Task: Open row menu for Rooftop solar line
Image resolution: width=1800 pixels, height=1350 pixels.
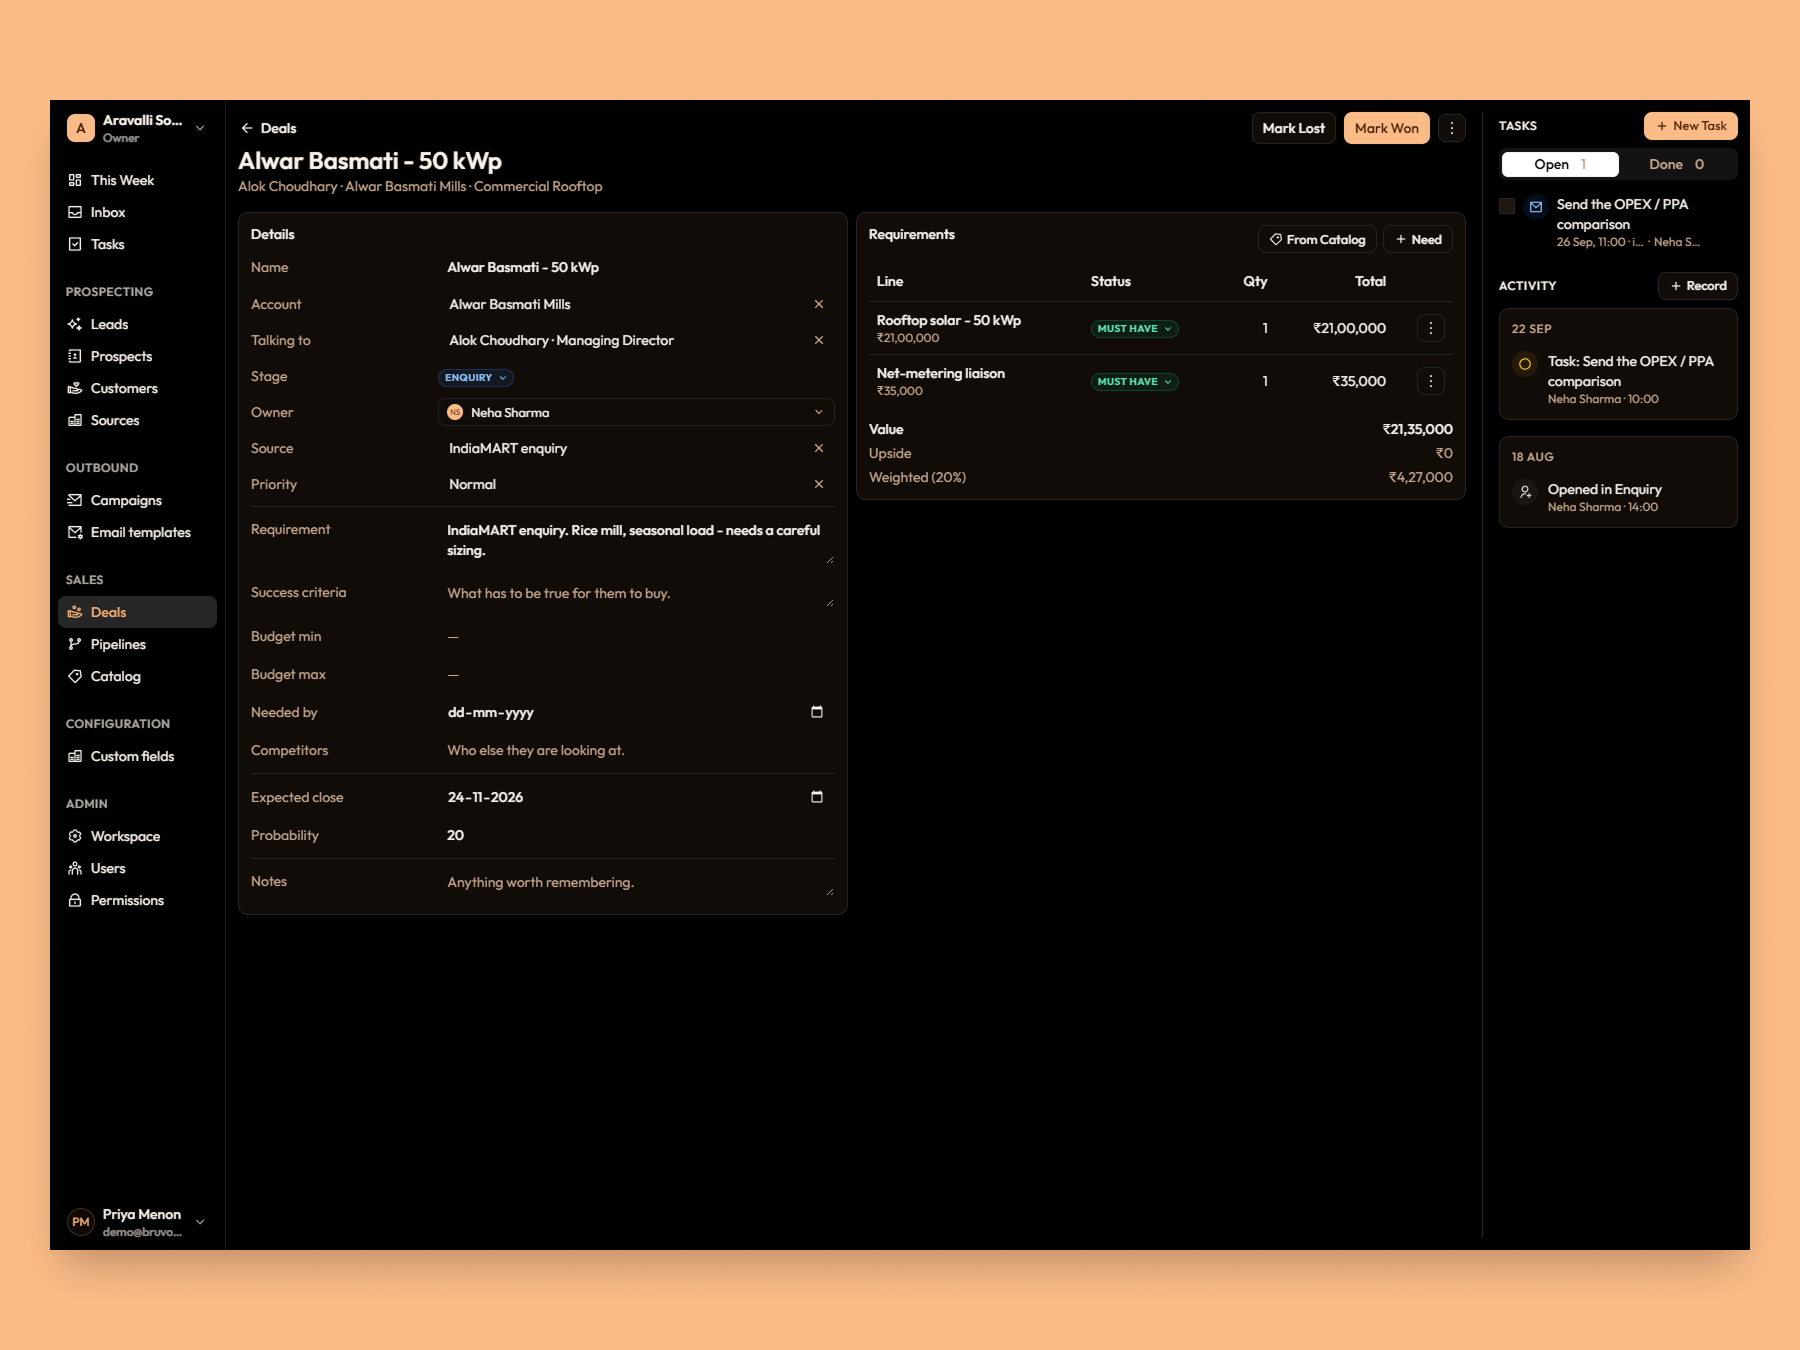Action: (1431, 328)
